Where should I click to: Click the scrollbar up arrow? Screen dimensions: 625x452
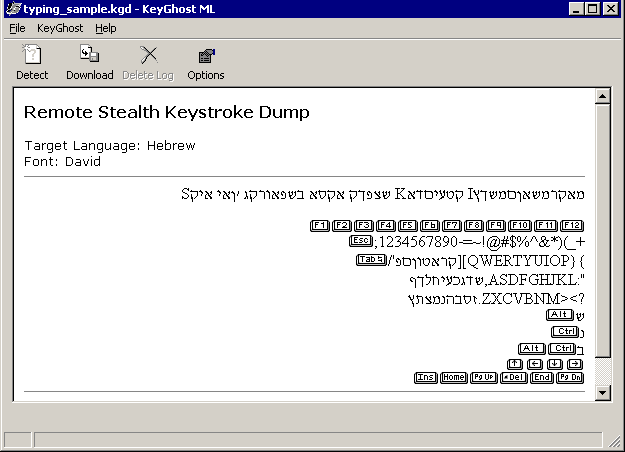point(602,96)
